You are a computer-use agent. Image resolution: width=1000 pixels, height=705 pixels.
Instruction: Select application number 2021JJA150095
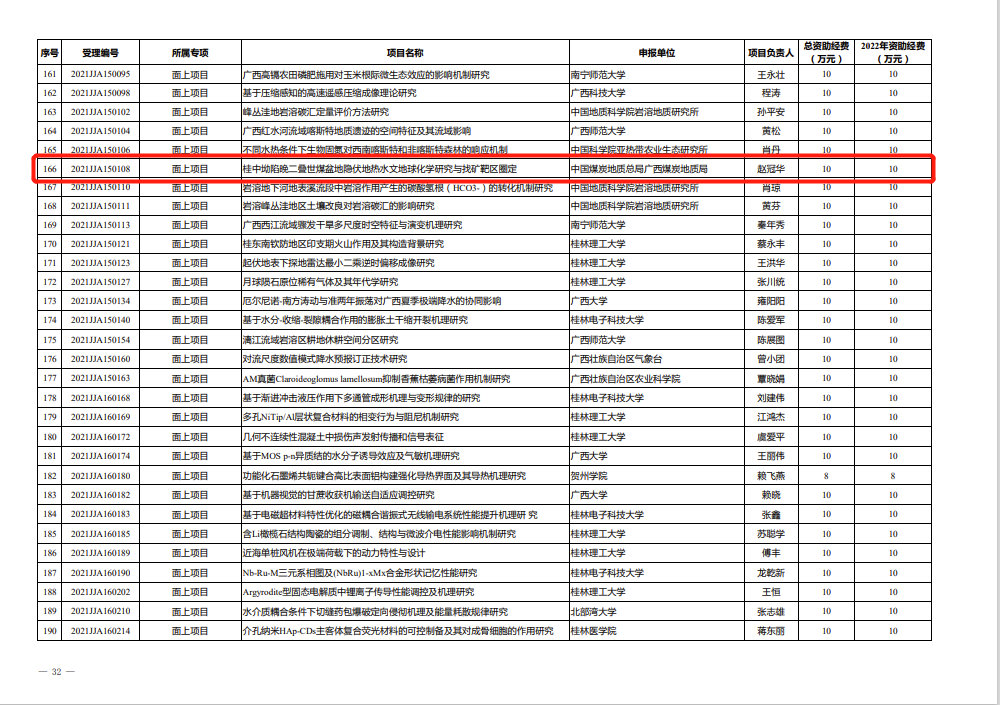click(100, 75)
